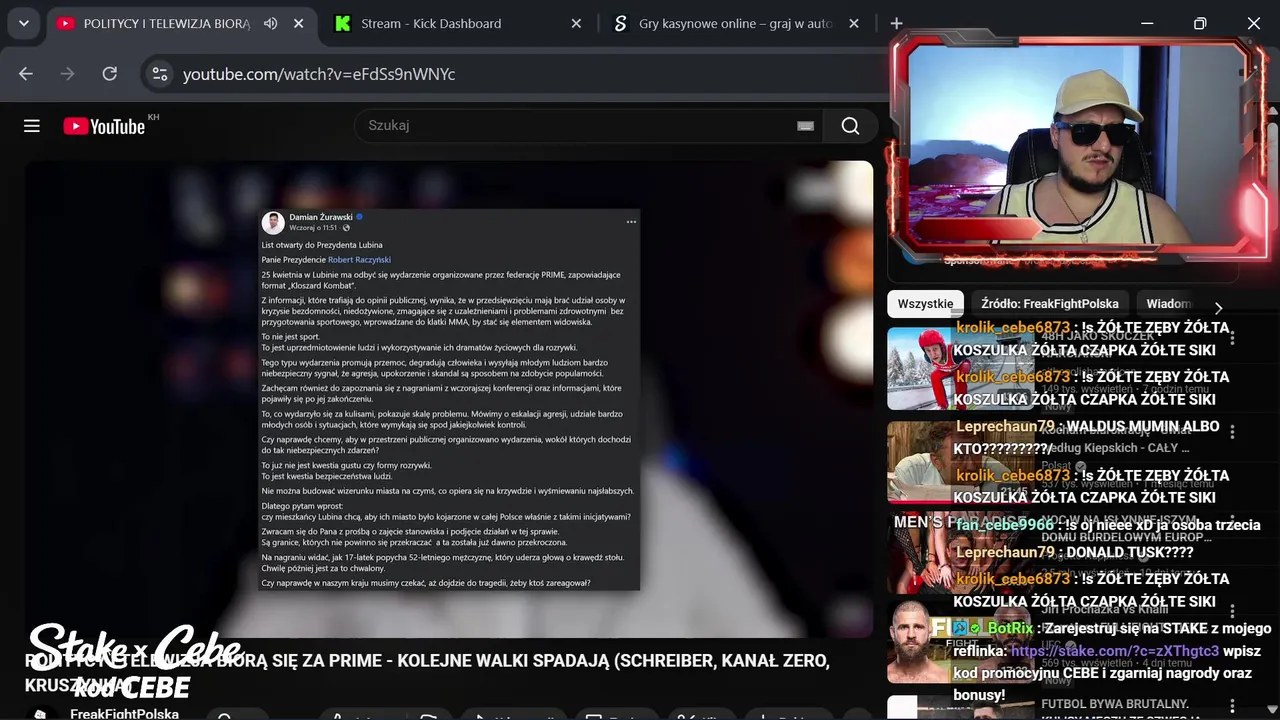Open Damian Żurawski's profile name
The height and width of the screenshot is (720, 1280).
tap(320, 217)
